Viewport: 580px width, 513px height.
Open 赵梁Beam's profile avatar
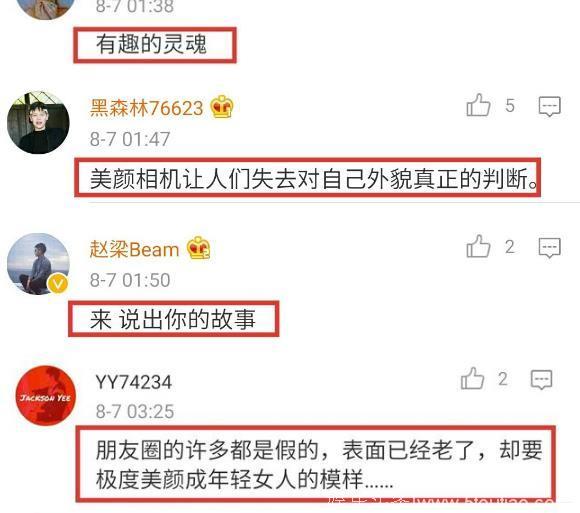coord(38,264)
